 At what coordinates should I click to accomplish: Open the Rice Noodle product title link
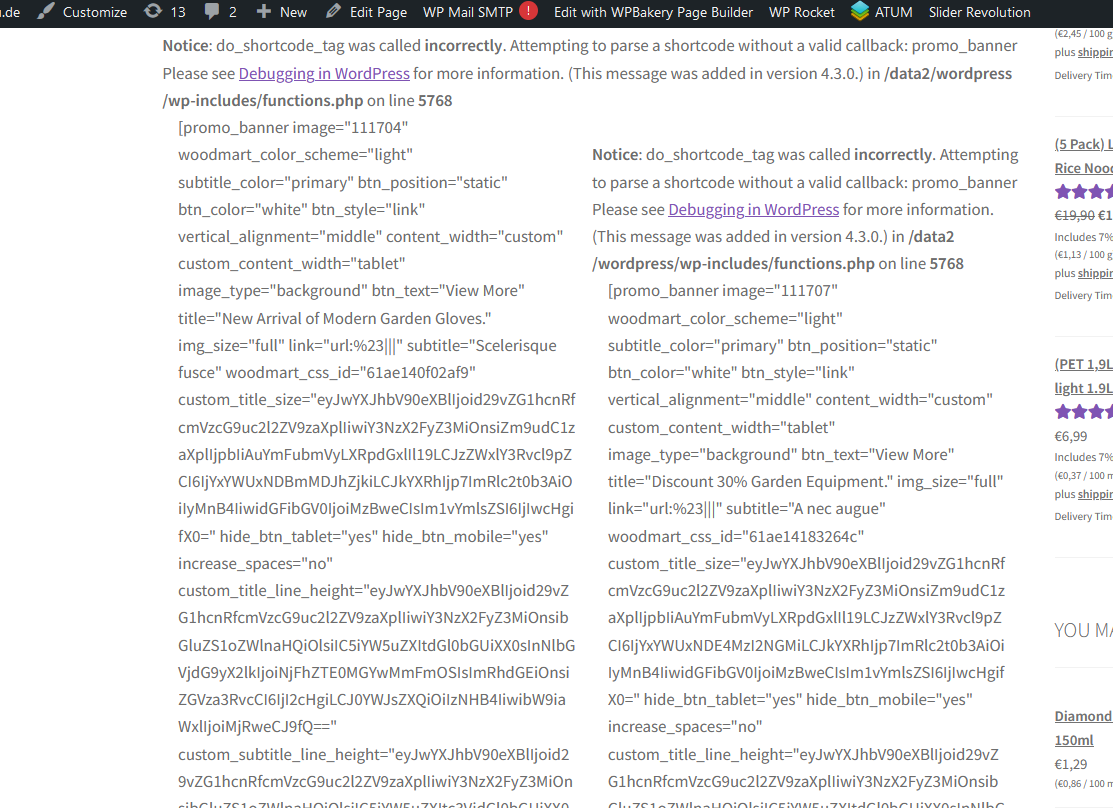tap(1083, 168)
